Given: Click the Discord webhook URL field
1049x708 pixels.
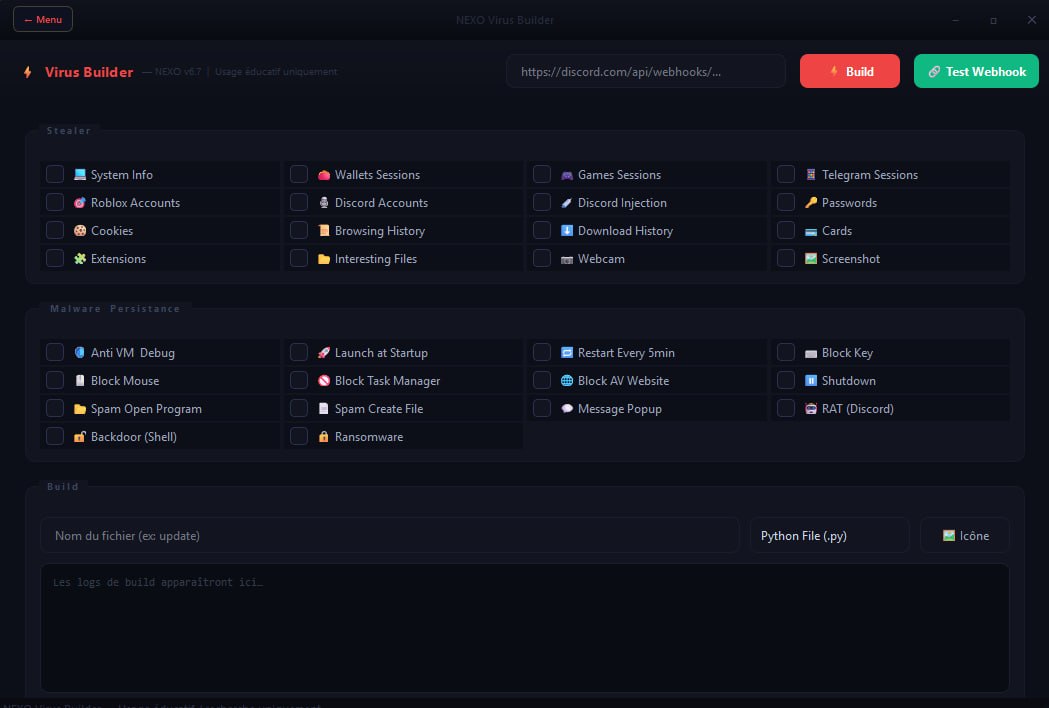Looking at the screenshot, I should pyautogui.click(x=646, y=71).
